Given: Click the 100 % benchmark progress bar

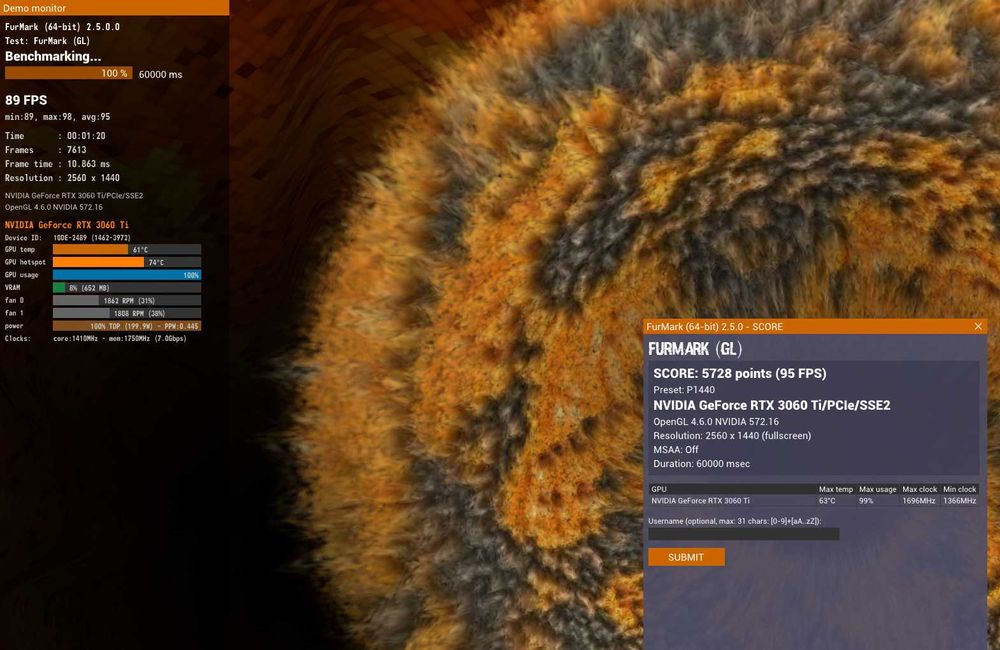Looking at the screenshot, I should (x=69, y=73).
